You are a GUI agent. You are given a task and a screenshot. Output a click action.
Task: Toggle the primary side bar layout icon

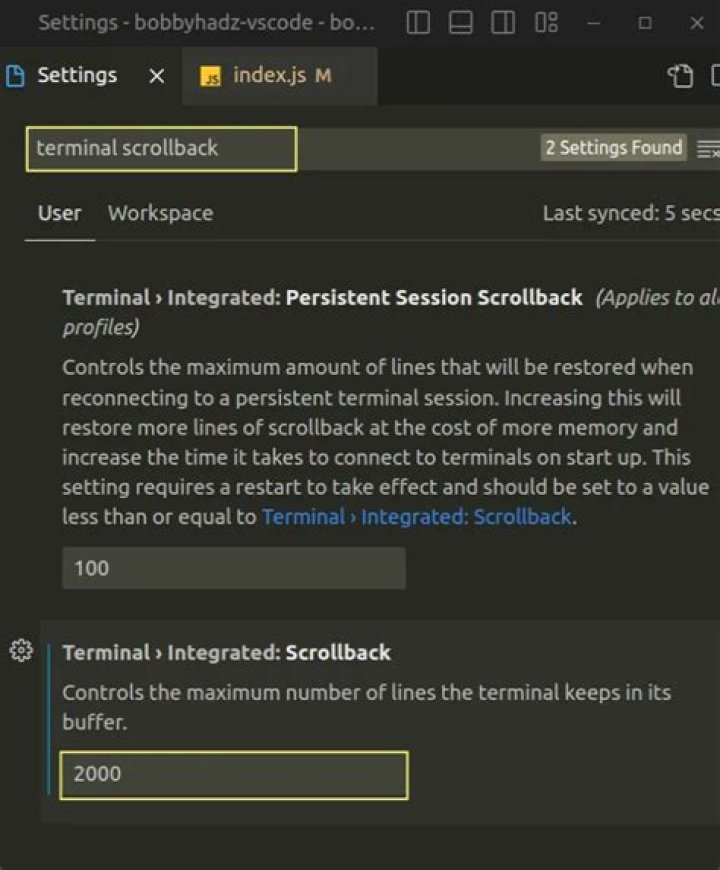point(418,23)
